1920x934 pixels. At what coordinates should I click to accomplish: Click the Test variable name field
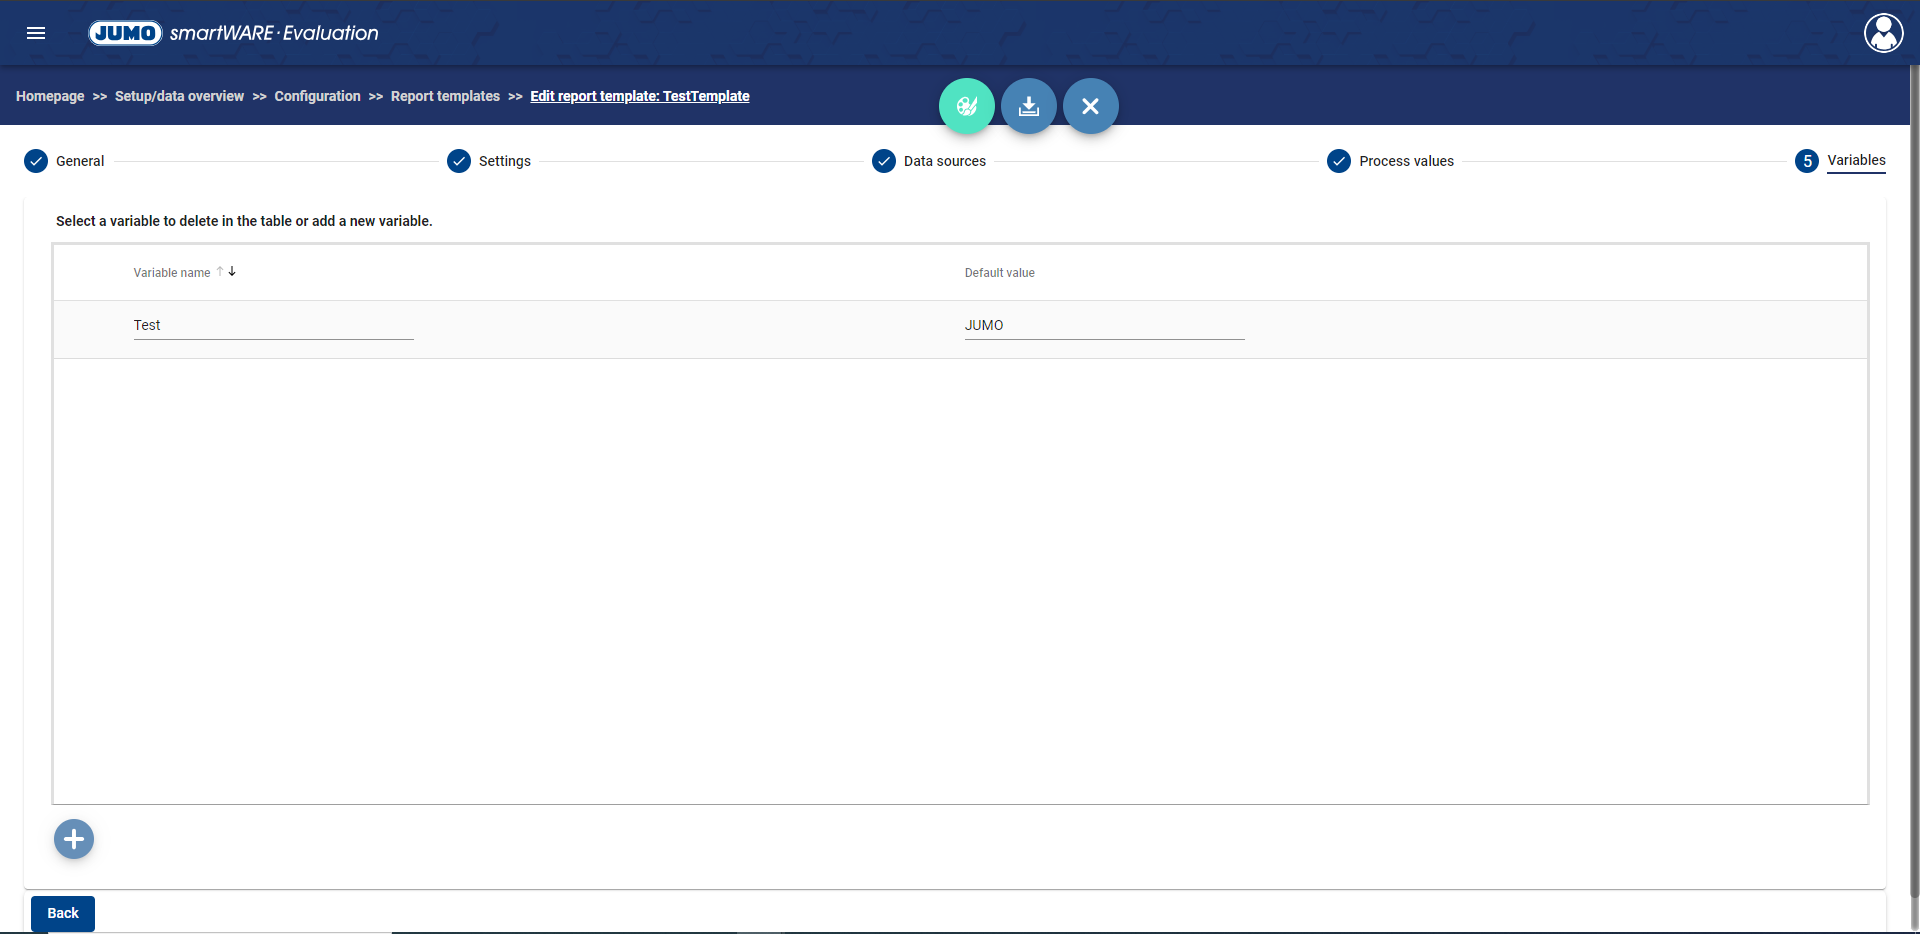click(273, 326)
